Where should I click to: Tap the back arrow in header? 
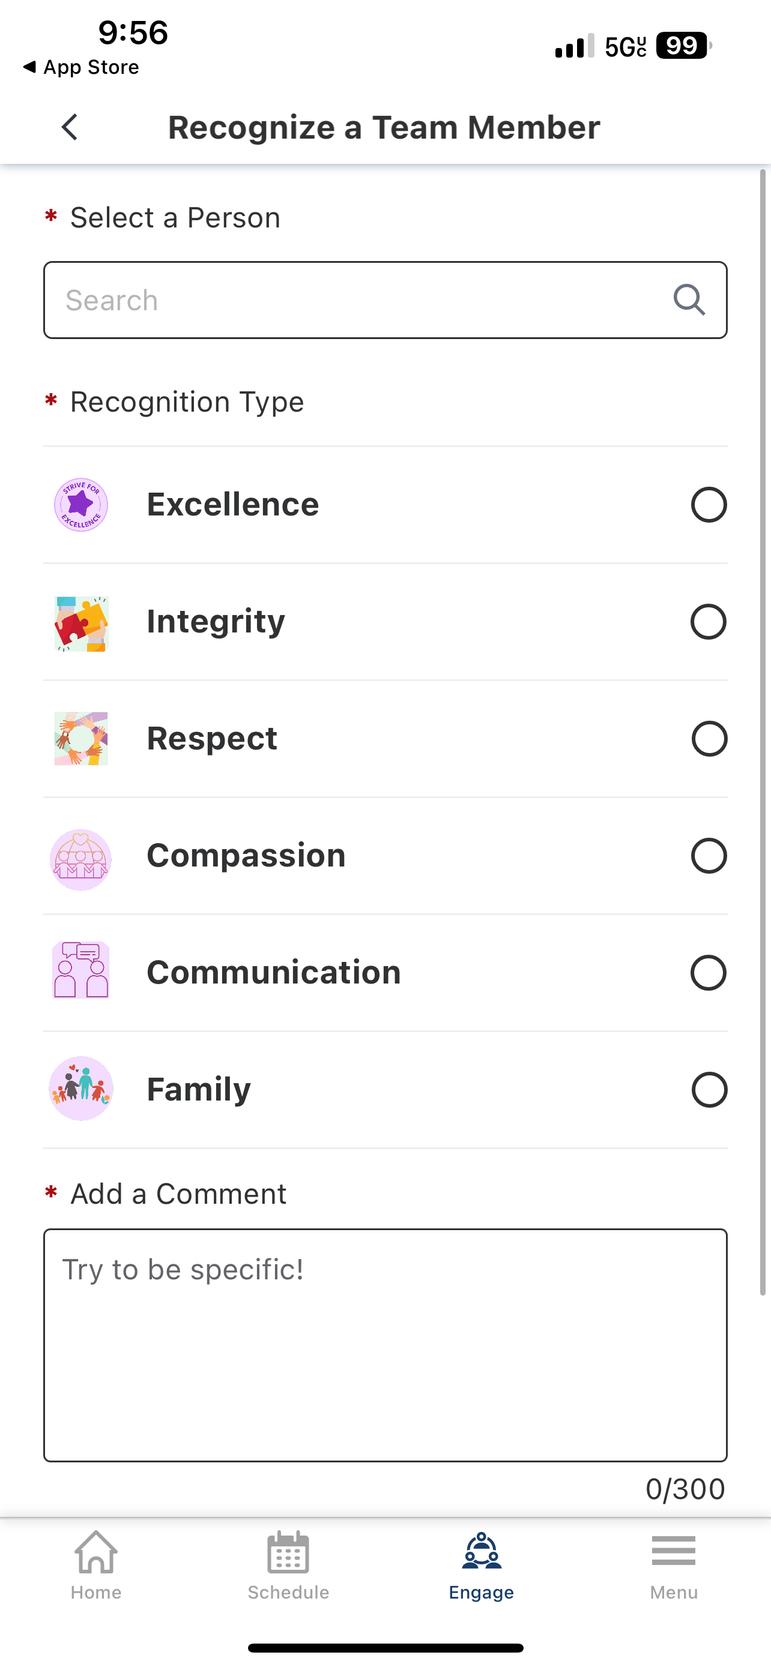pyautogui.click(x=69, y=127)
